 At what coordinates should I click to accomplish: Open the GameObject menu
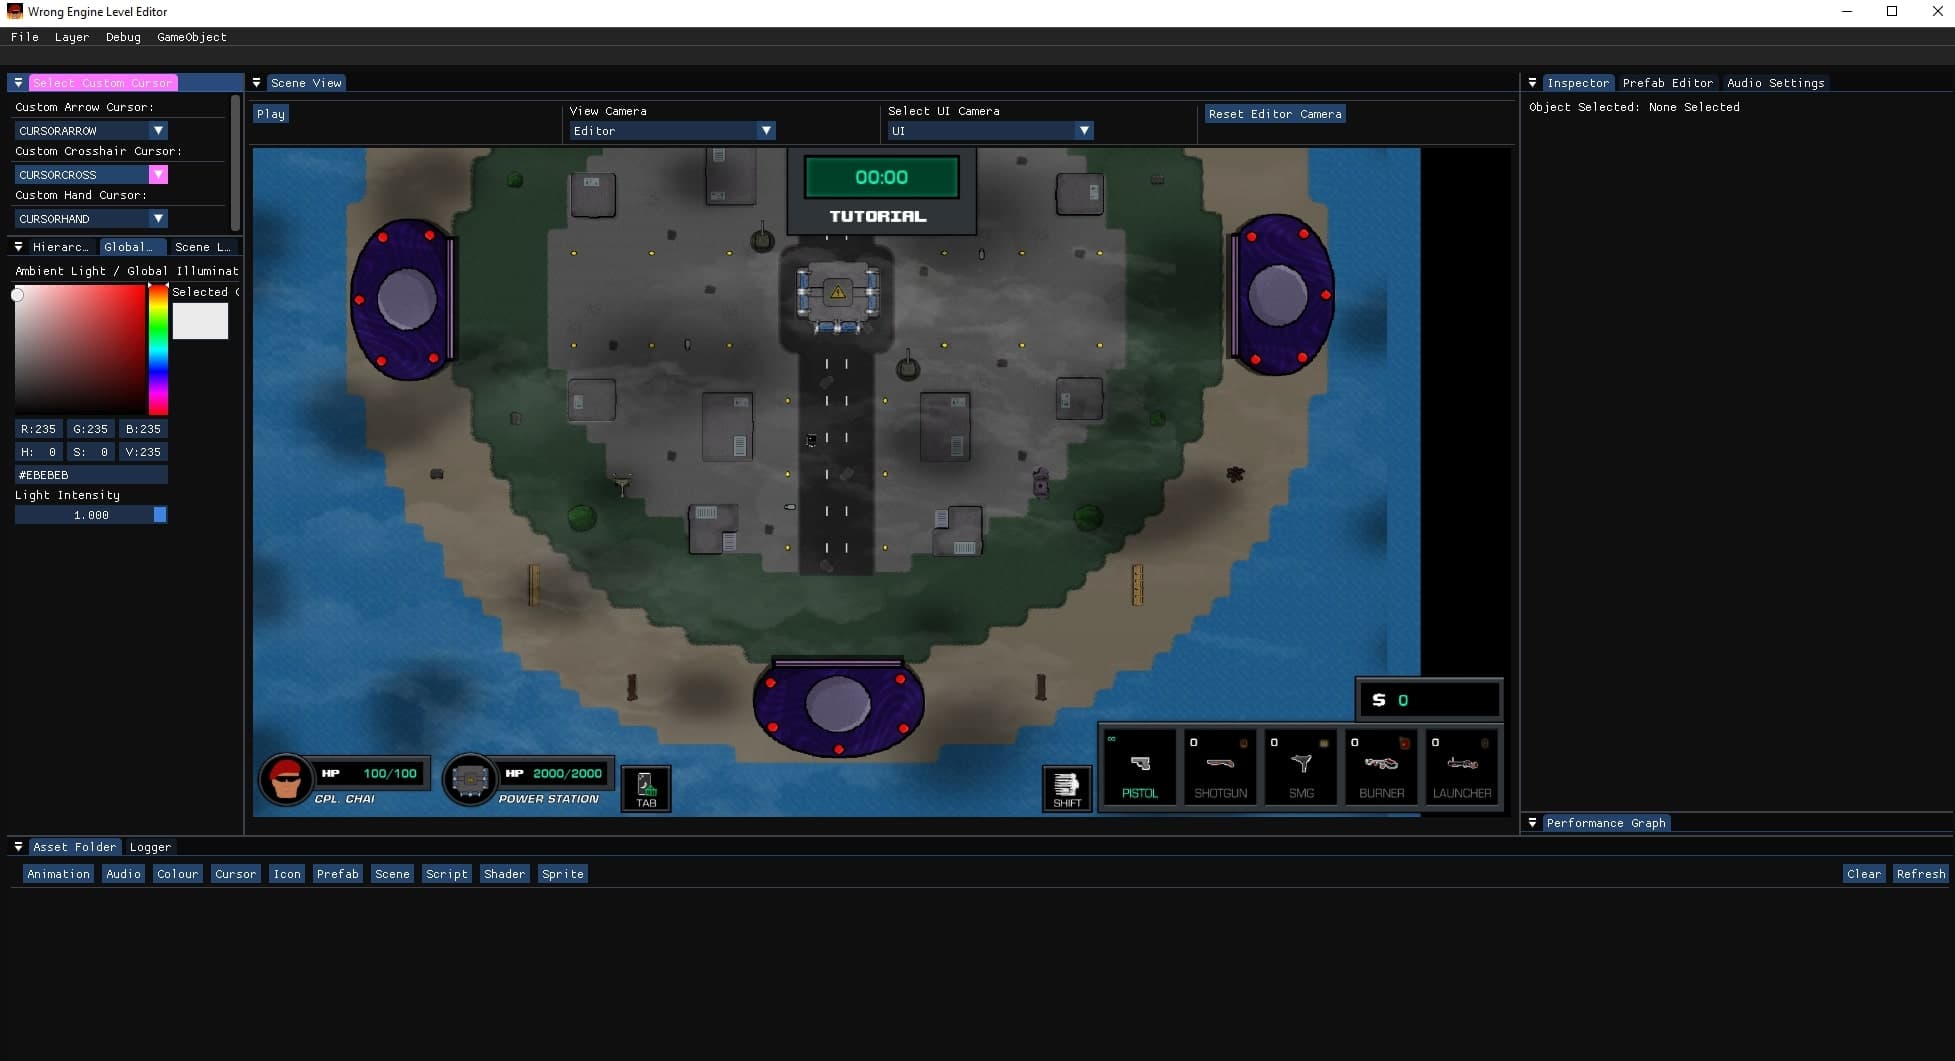point(192,37)
